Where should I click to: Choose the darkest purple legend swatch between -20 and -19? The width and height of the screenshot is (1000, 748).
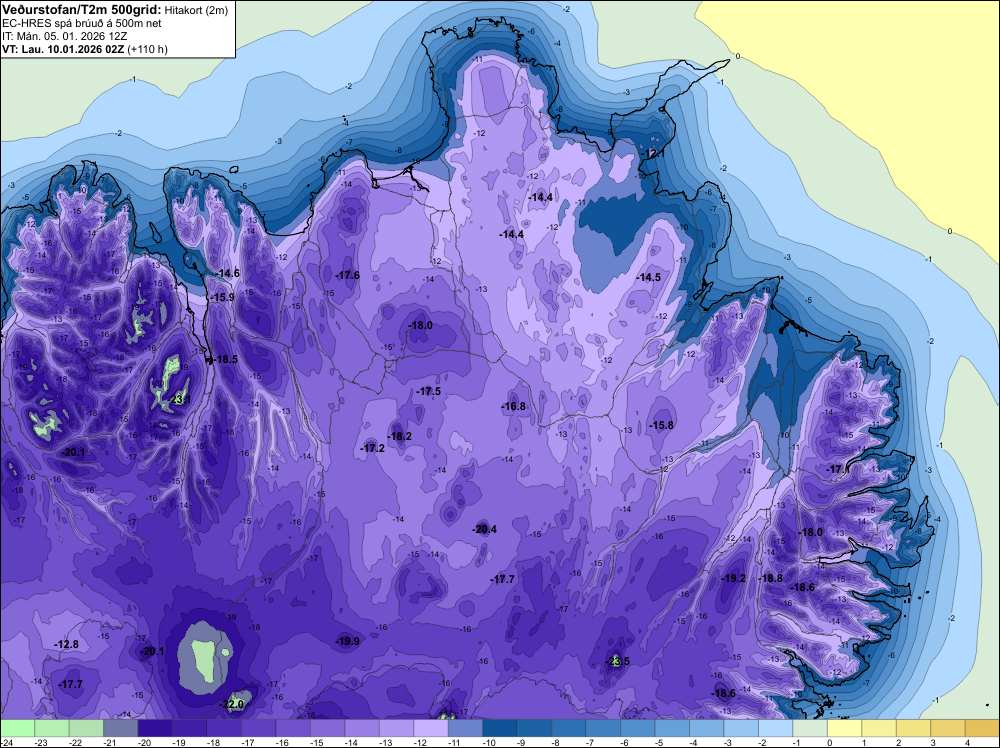coord(155,728)
